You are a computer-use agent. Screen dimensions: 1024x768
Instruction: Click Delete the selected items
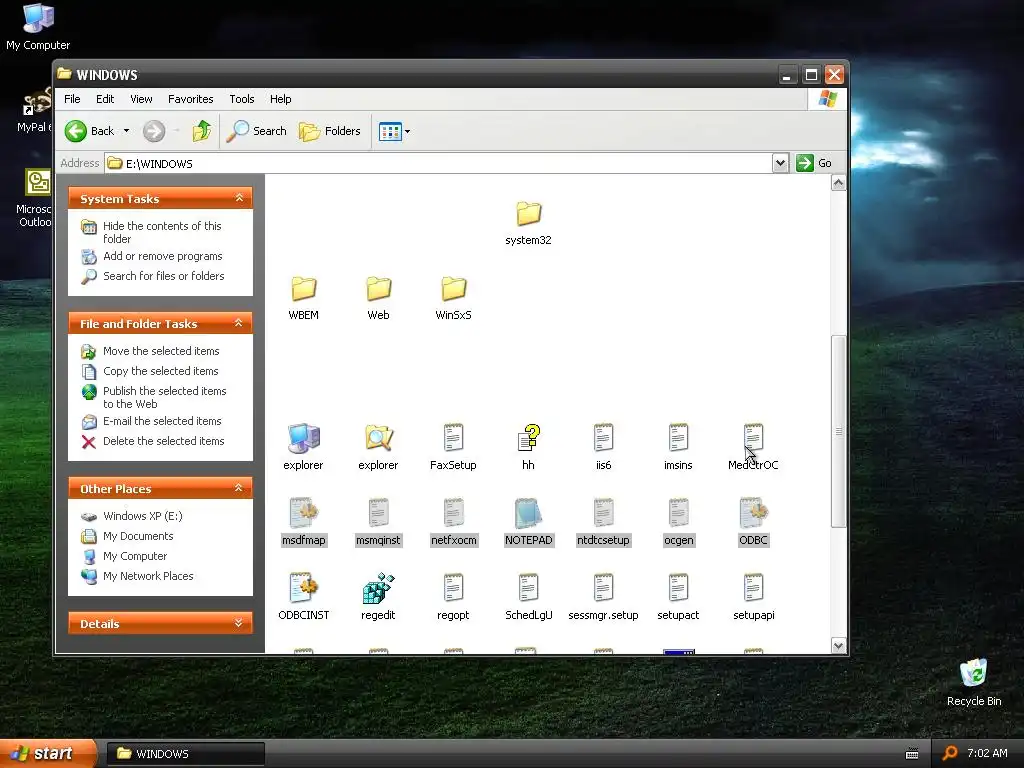[163, 441]
